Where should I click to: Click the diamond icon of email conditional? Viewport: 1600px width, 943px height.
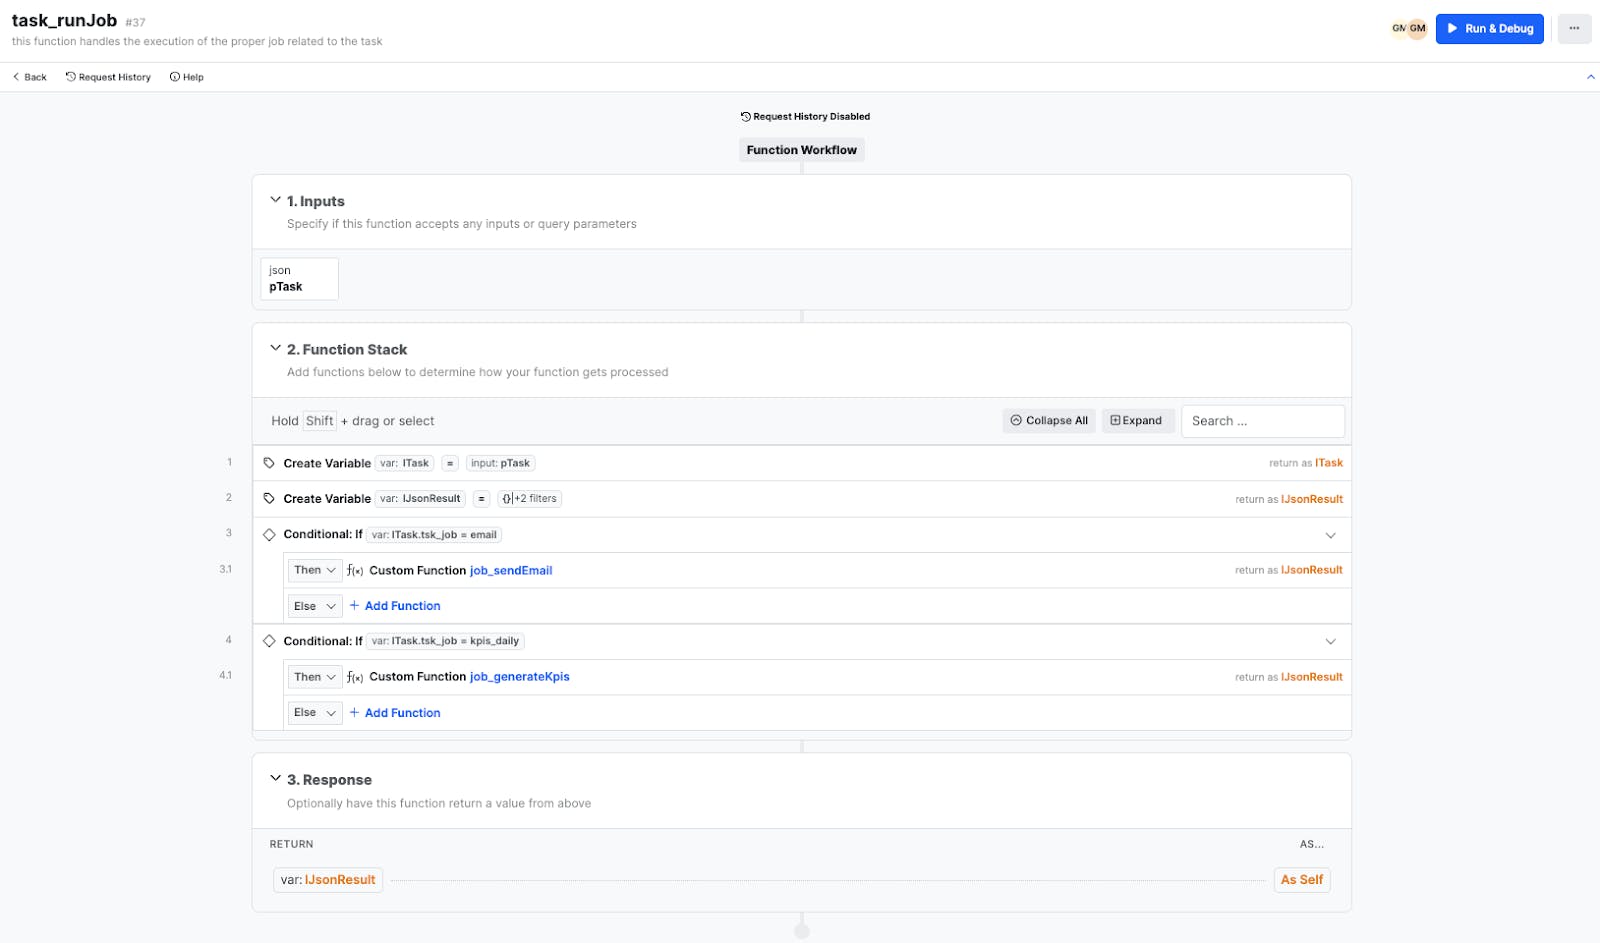coord(269,535)
